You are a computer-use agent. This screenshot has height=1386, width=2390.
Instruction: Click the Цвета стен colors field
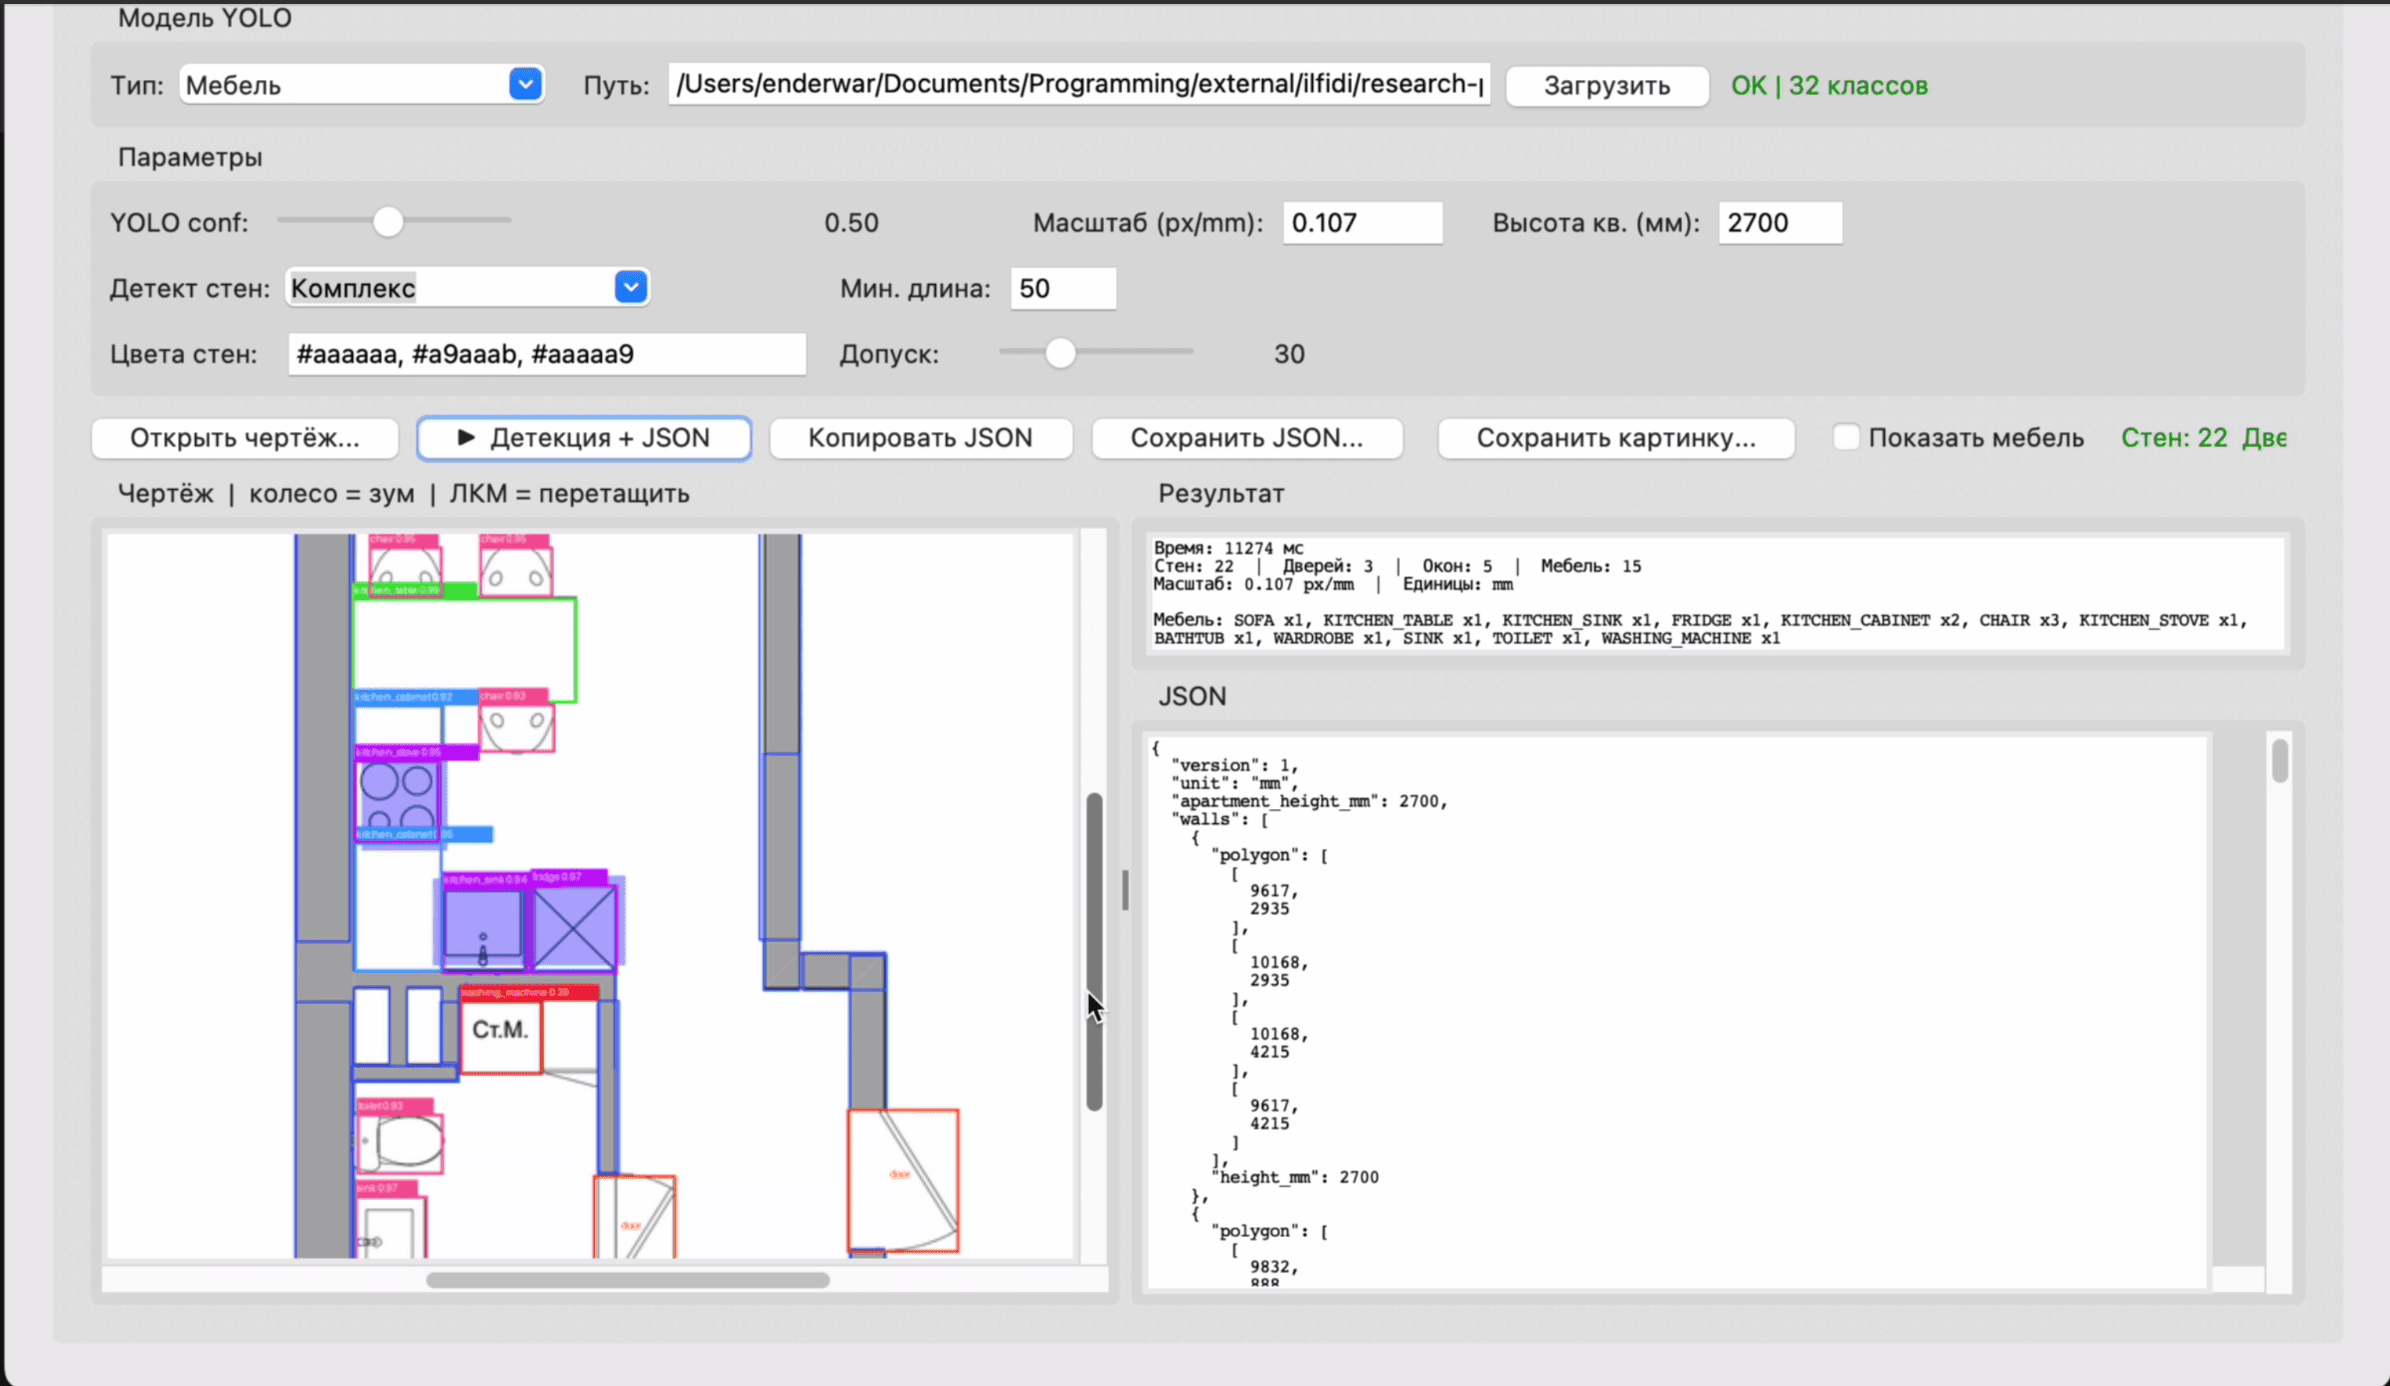coord(546,354)
